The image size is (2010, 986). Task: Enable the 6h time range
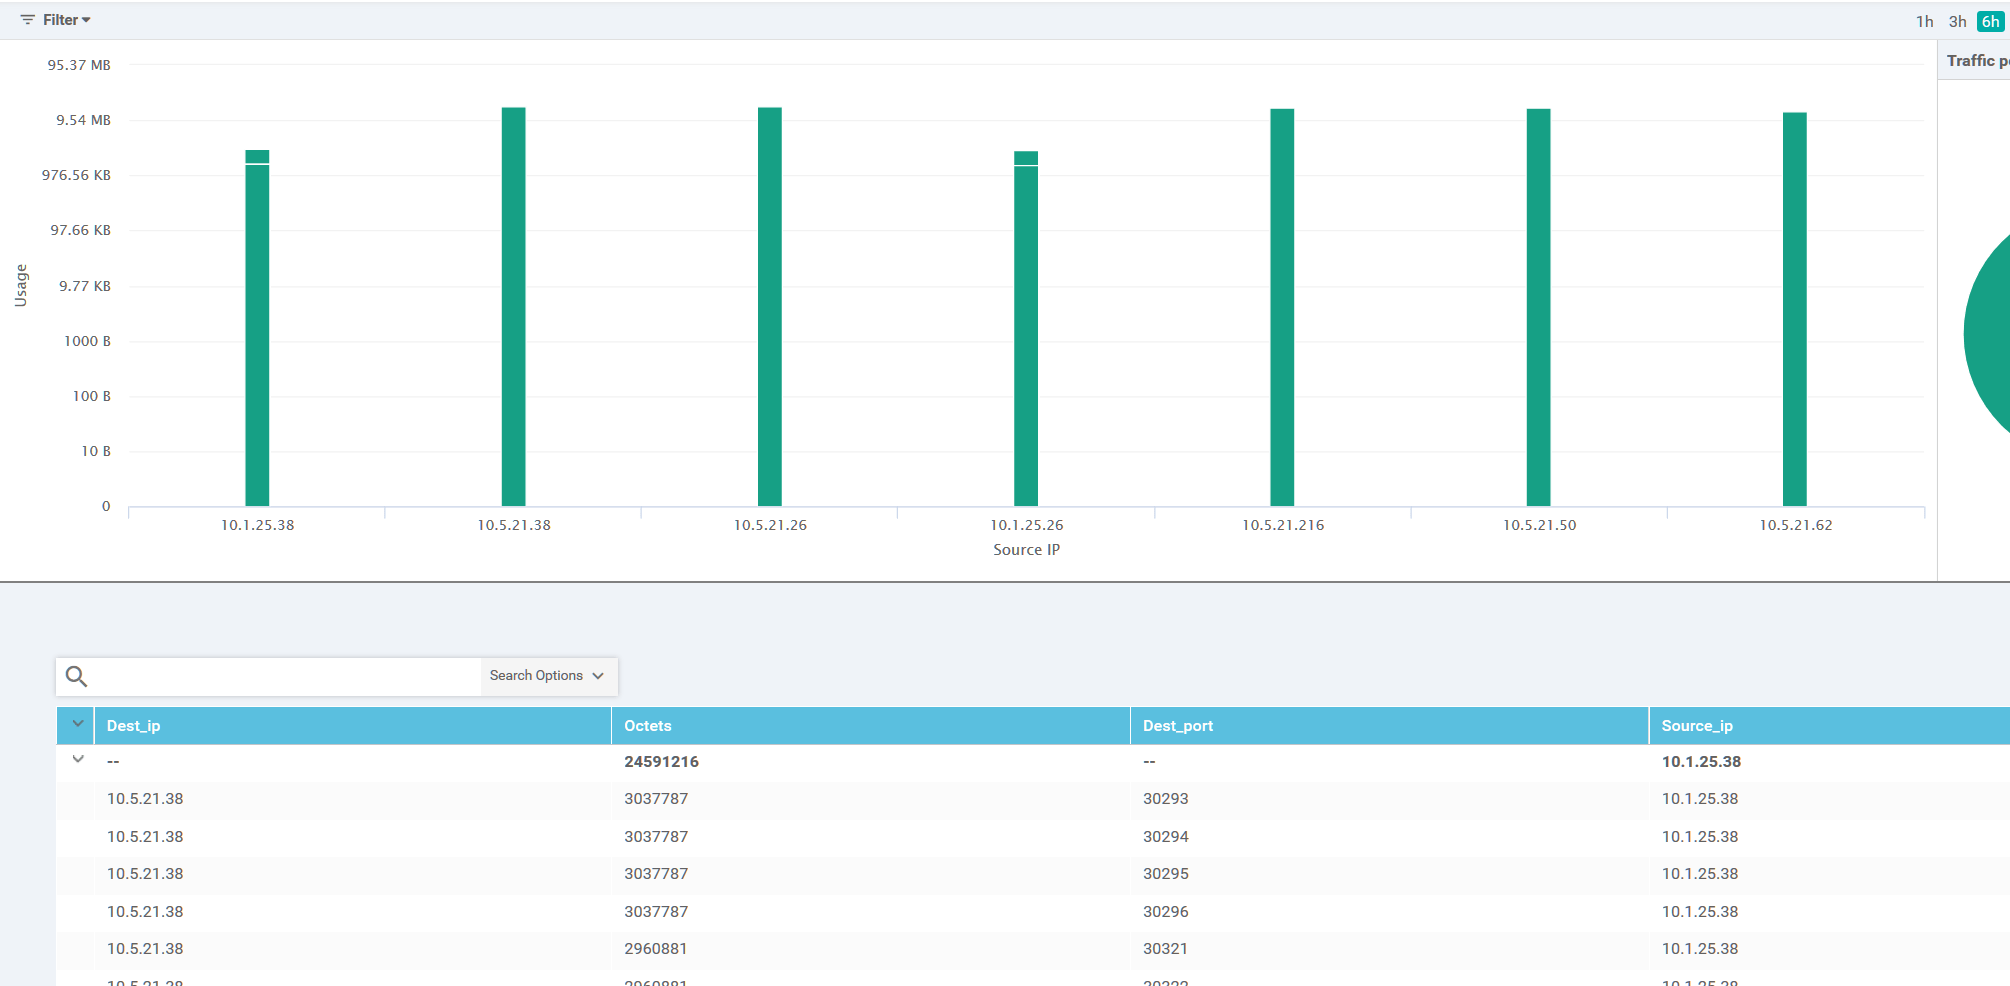click(1990, 20)
